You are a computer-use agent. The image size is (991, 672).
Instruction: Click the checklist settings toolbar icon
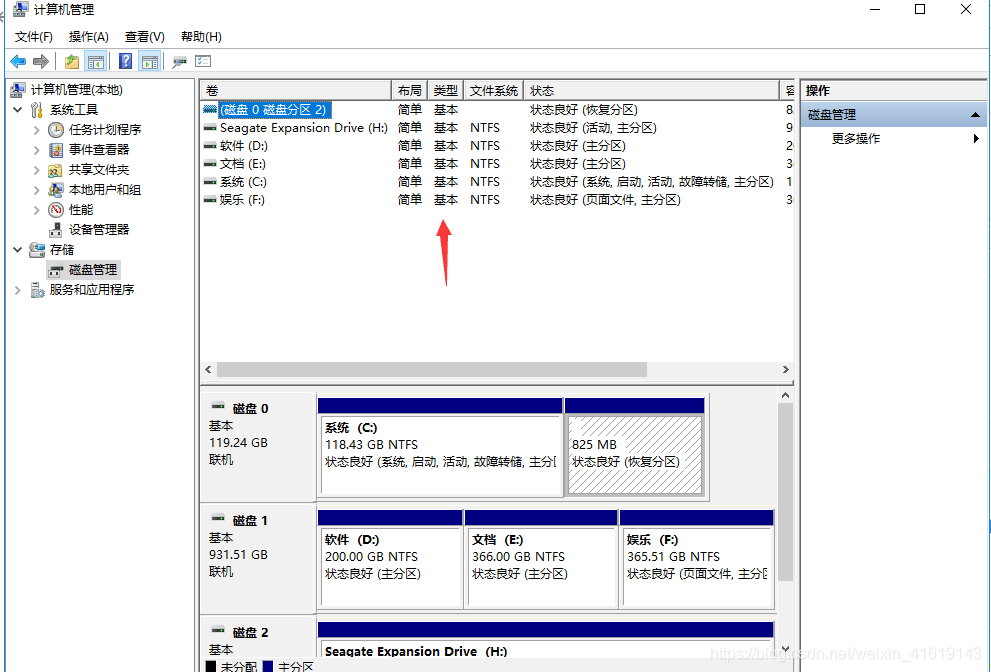(203, 62)
